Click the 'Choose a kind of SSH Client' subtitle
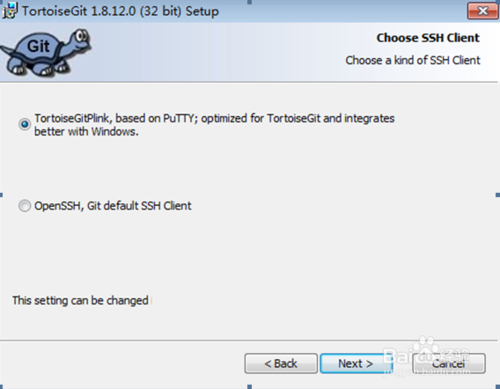The height and width of the screenshot is (389, 500). [x=413, y=60]
